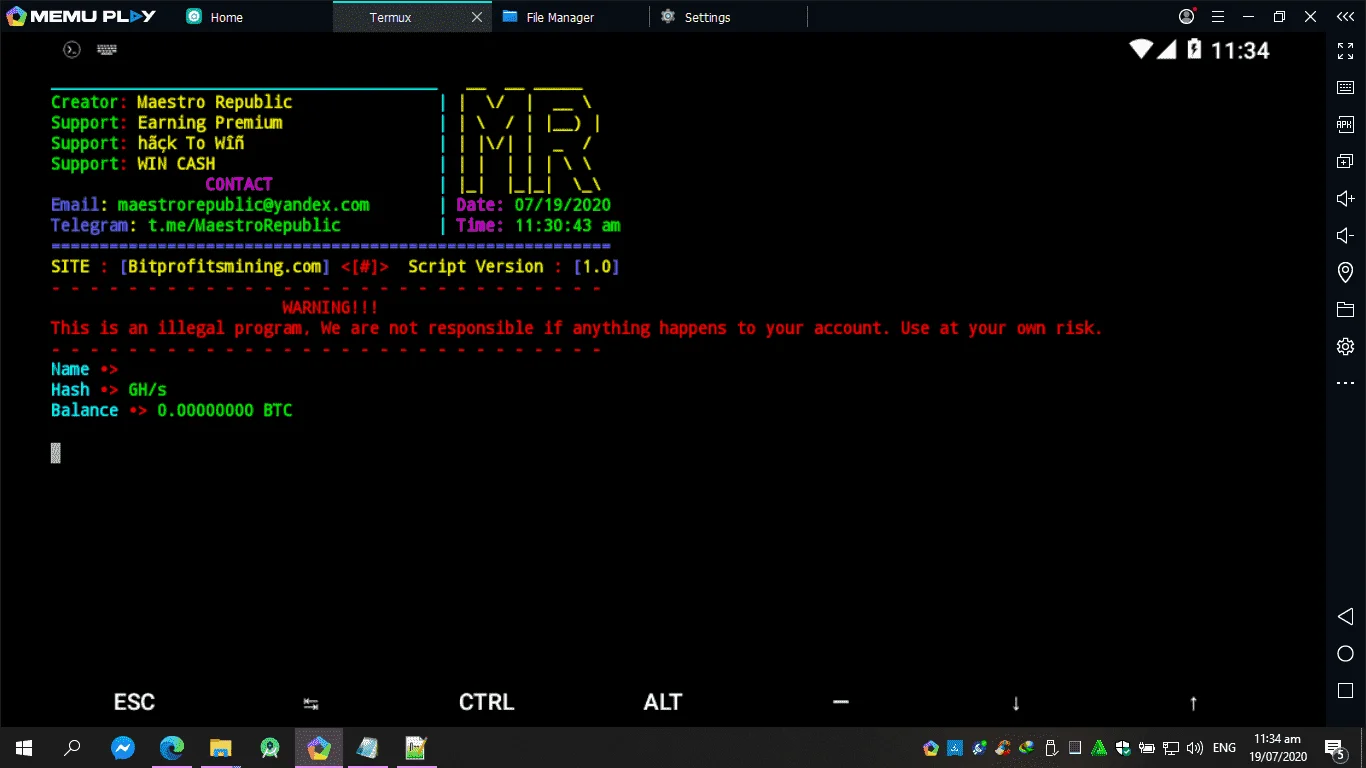Open Android Studio from the taskbar
Screen dimensions: 1366x768
click(x=270, y=748)
